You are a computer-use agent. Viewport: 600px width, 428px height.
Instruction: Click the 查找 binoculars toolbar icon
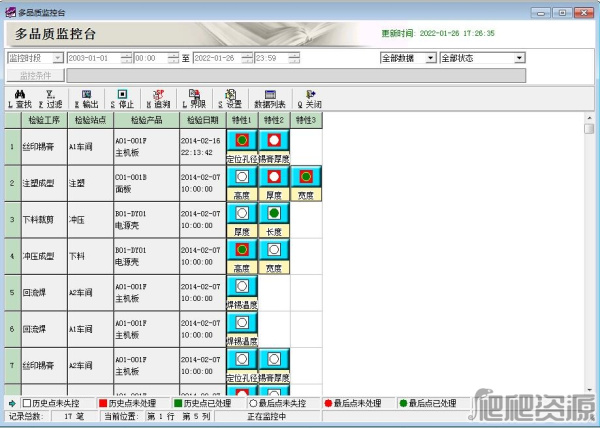click(20, 94)
